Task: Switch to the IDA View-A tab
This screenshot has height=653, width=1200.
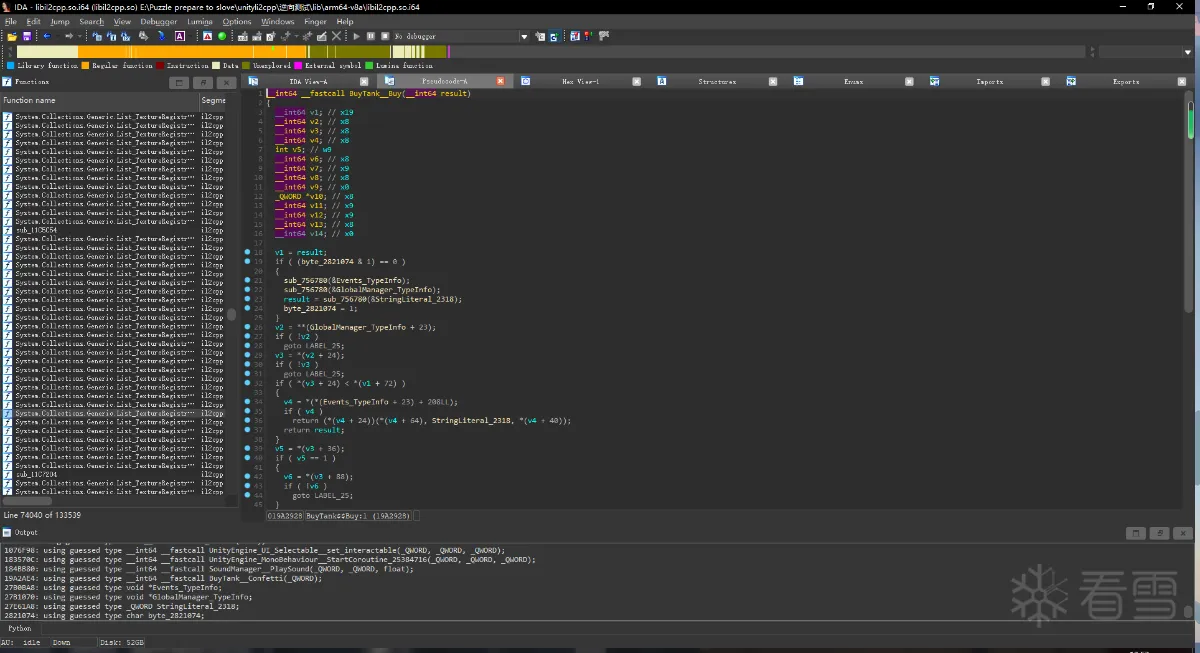Action: (x=308, y=81)
